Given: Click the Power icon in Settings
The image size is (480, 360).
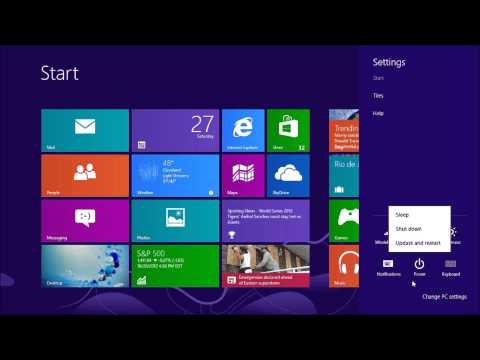Looking at the screenshot, I should click(419, 267).
